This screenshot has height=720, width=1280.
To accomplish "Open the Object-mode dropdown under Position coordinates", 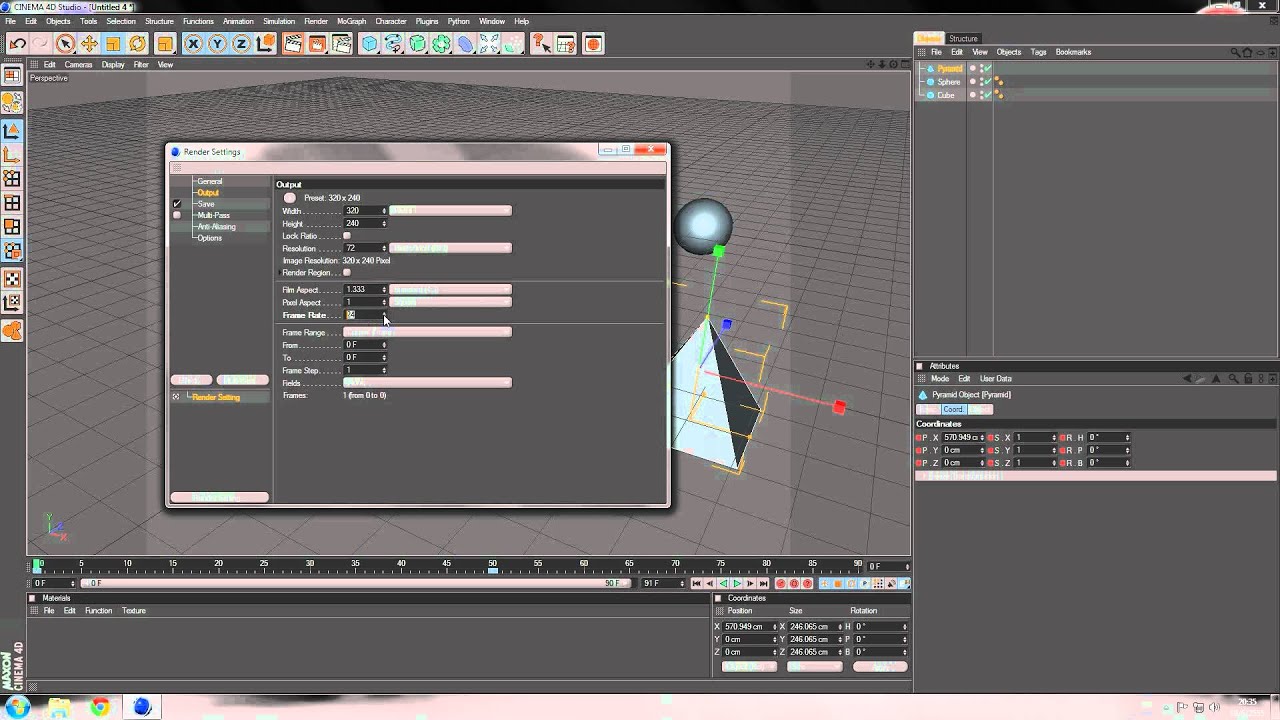I will coord(748,666).
